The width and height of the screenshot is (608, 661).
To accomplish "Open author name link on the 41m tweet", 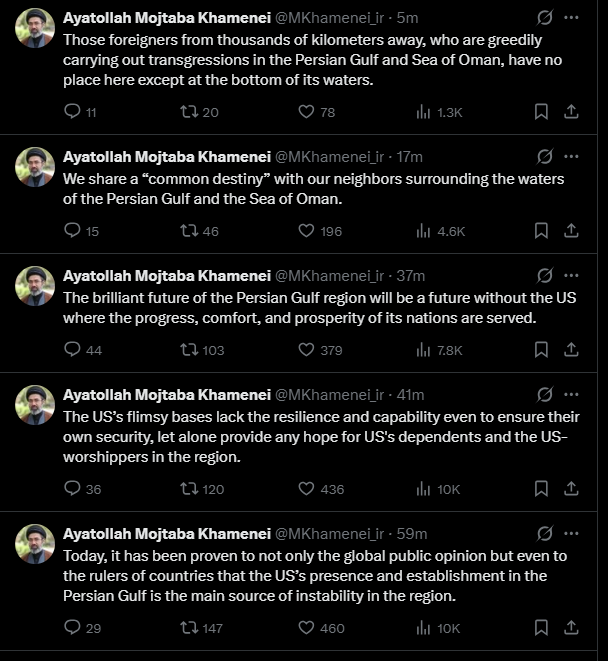I will tap(166, 394).
